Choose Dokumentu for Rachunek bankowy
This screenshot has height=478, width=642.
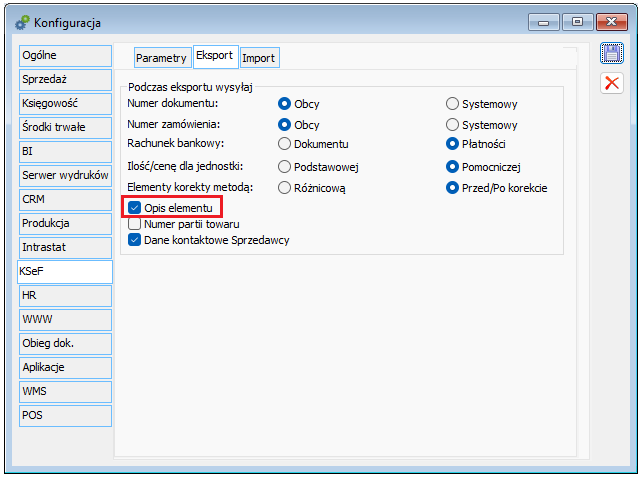(x=285, y=144)
